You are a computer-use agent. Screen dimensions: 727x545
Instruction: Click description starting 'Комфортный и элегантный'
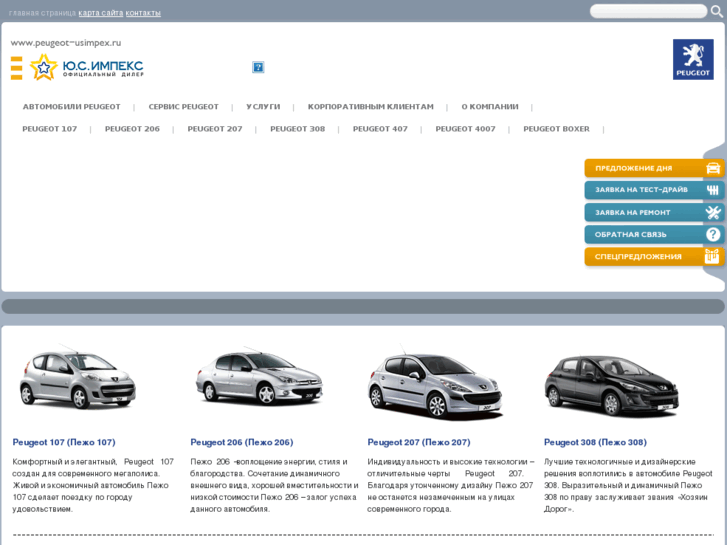coord(93,485)
